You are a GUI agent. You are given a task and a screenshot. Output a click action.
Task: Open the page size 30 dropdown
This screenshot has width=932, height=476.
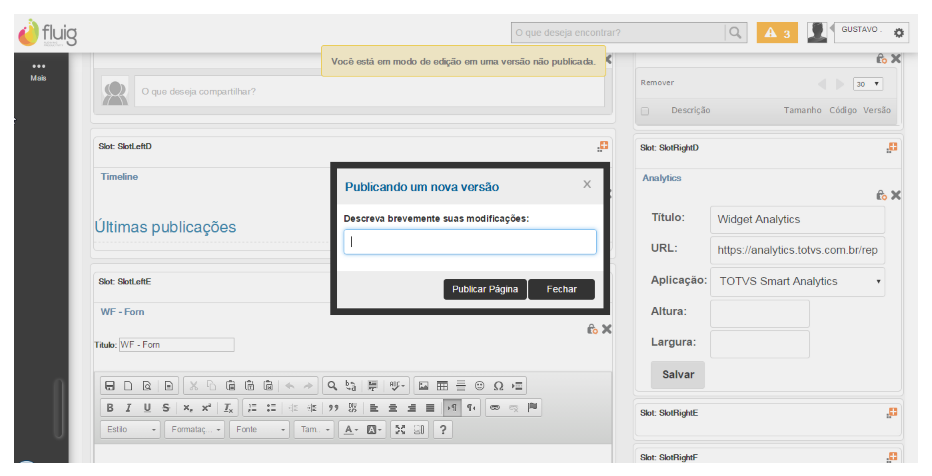tap(868, 84)
